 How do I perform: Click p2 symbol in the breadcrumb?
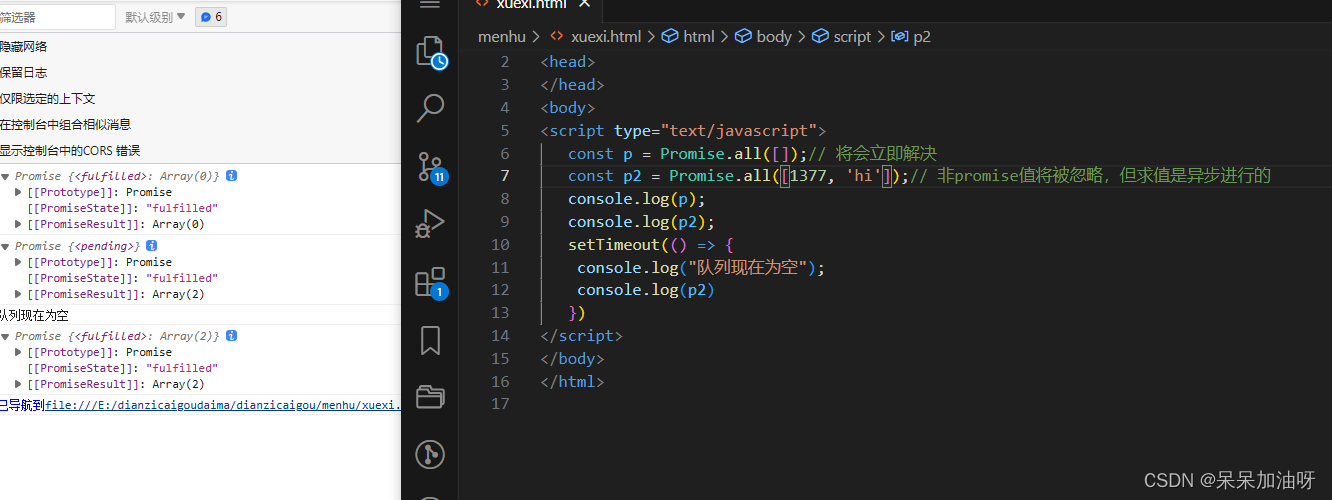pyautogui.click(x=922, y=36)
